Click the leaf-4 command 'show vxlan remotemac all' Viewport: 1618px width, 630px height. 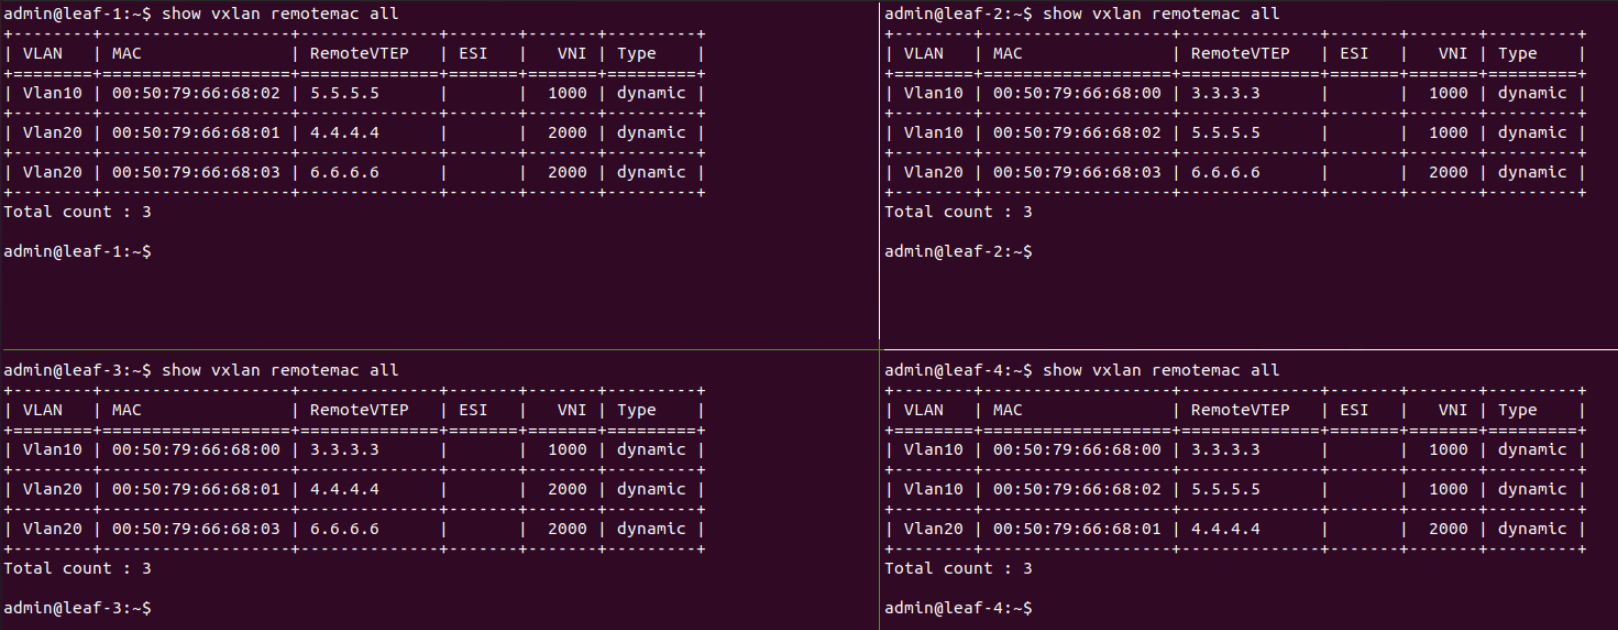(x=1161, y=370)
